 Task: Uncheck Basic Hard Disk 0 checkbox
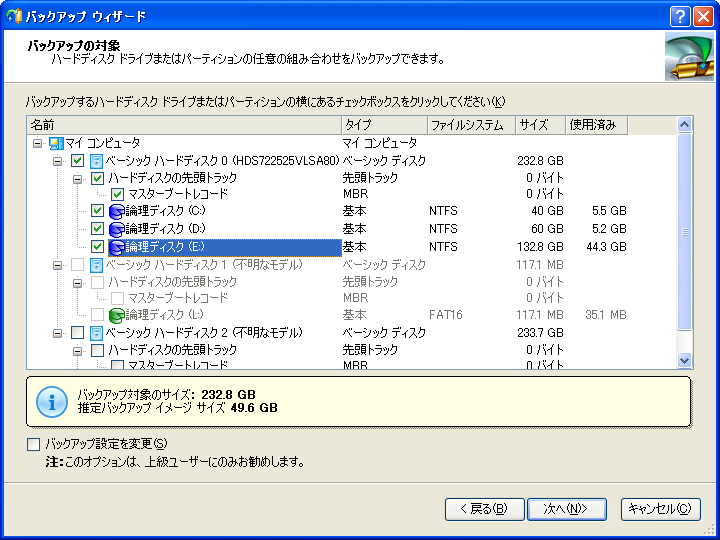coord(78,161)
